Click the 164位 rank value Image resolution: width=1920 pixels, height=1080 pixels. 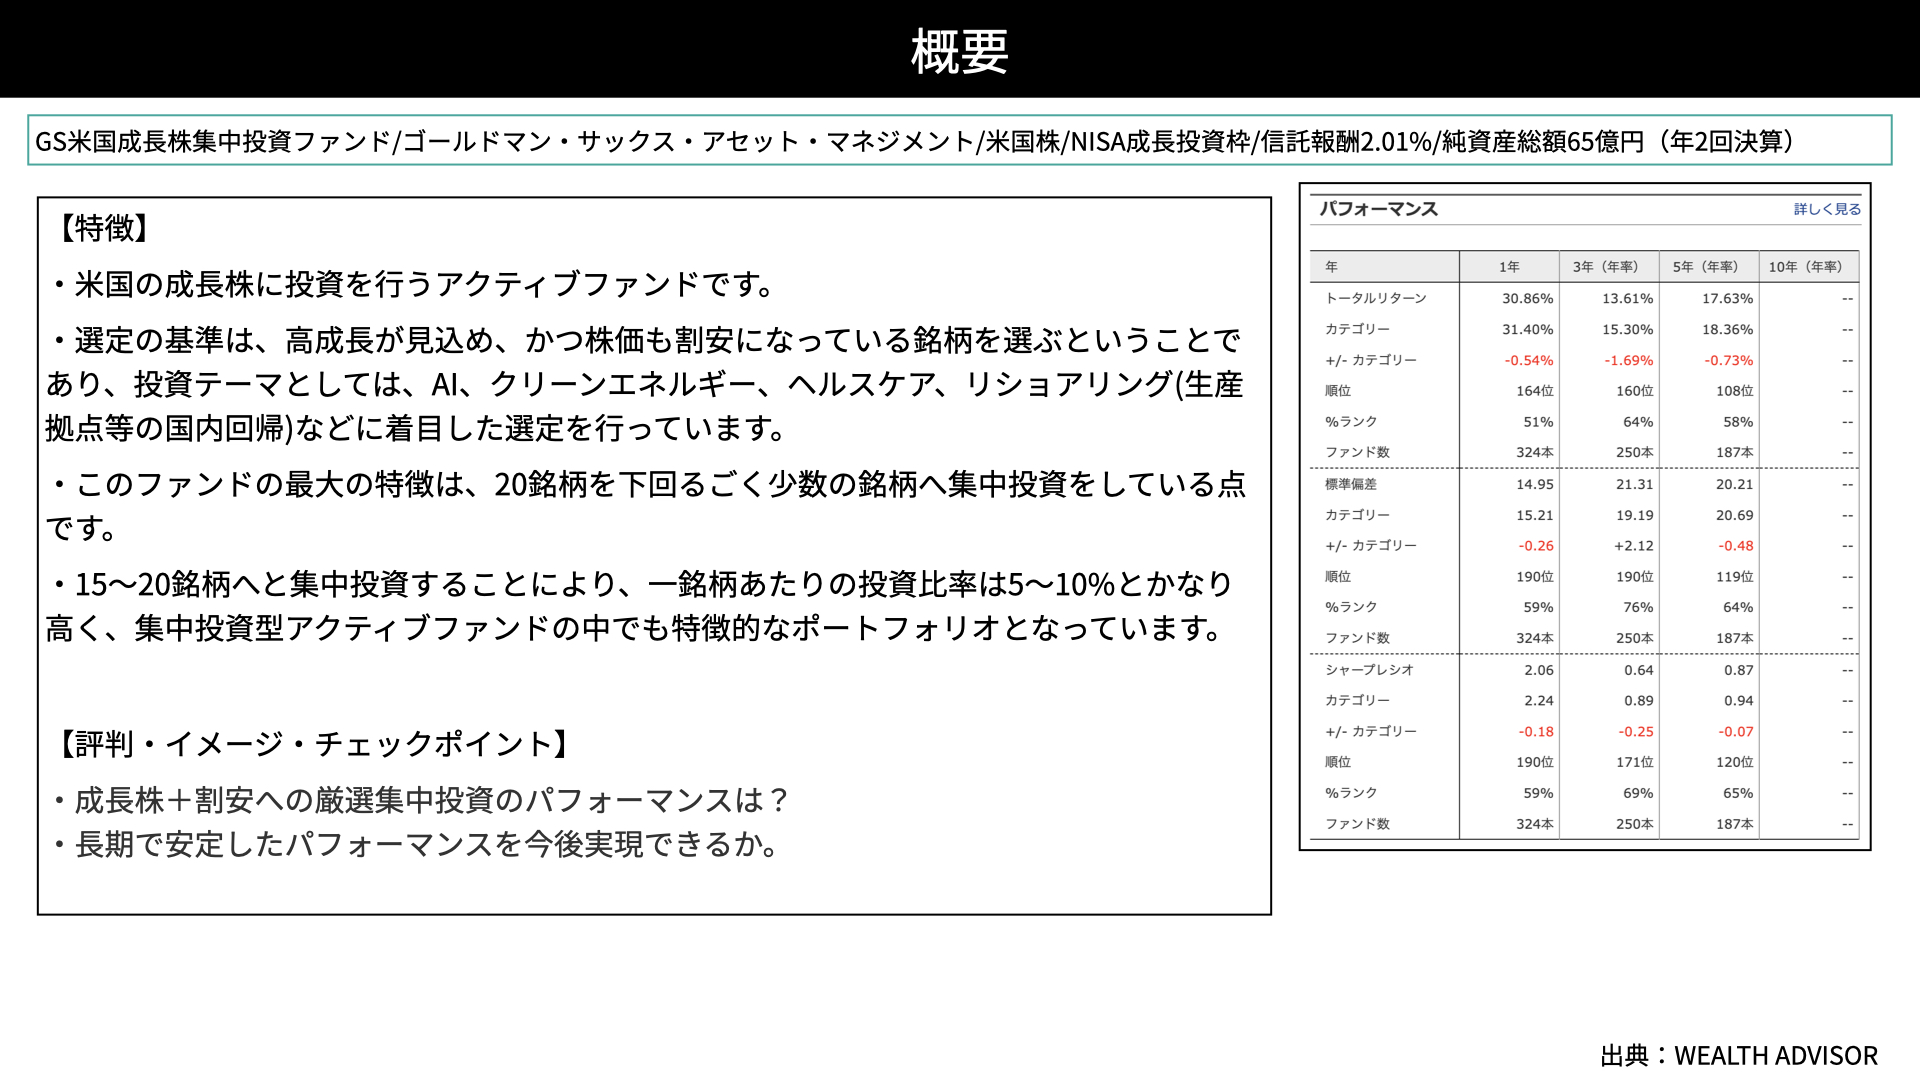(x=1535, y=391)
